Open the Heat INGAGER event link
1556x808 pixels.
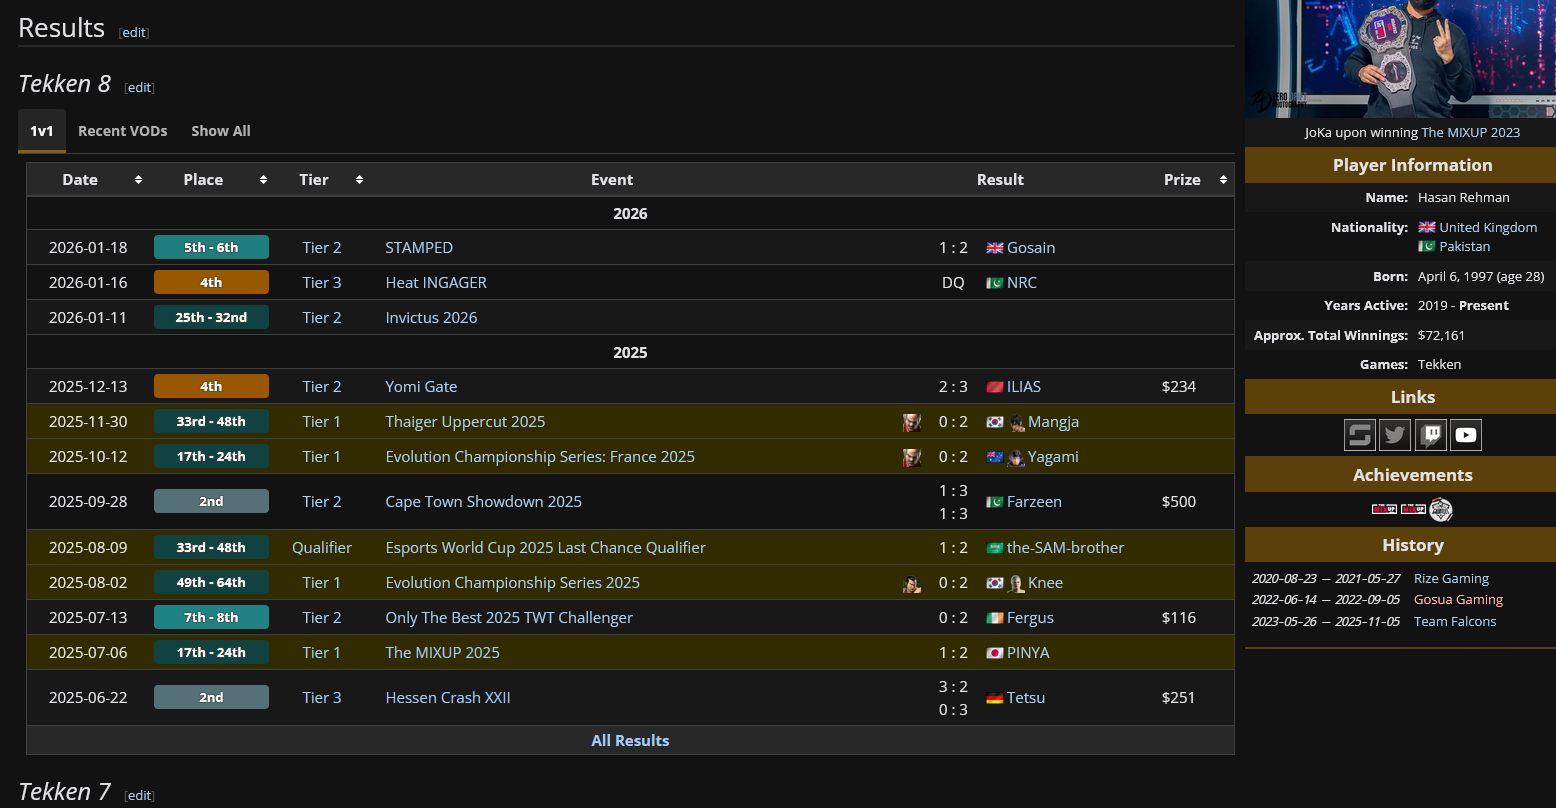click(436, 283)
